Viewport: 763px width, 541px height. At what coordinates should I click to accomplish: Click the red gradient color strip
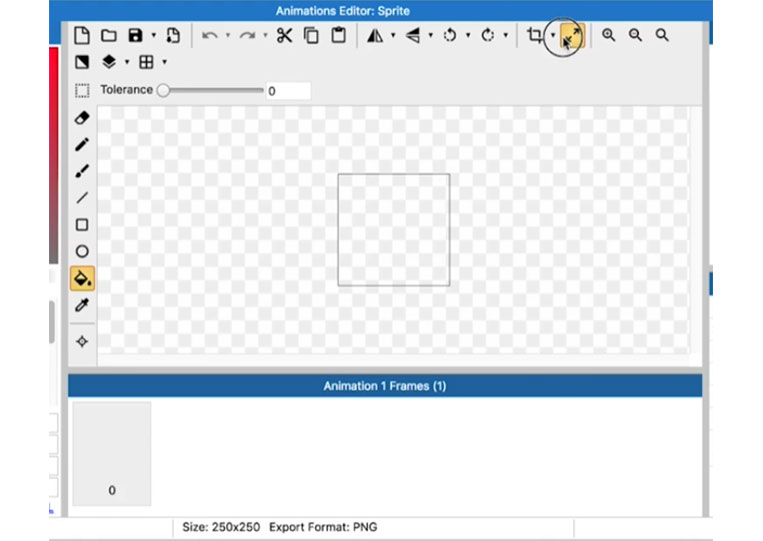click(54, 156)
